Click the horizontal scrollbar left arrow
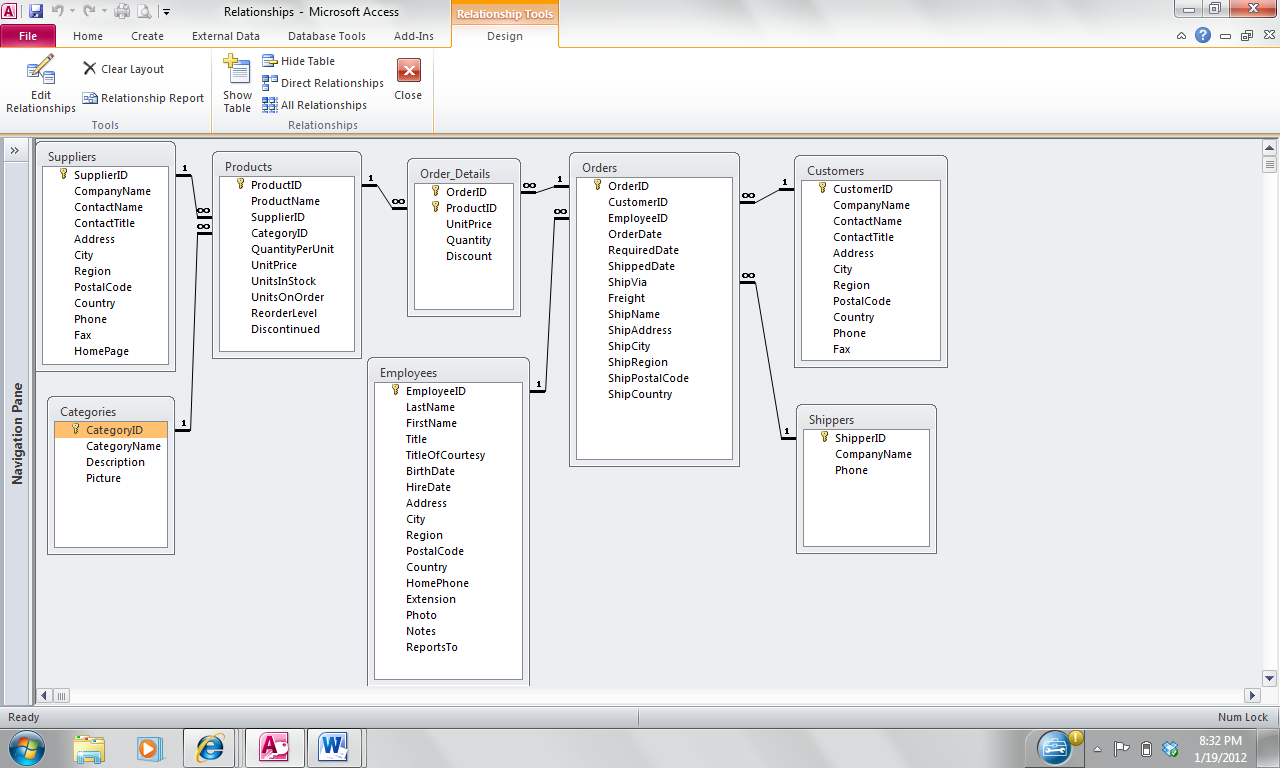This screenshot has width=1280, height=768. point(44,695)
